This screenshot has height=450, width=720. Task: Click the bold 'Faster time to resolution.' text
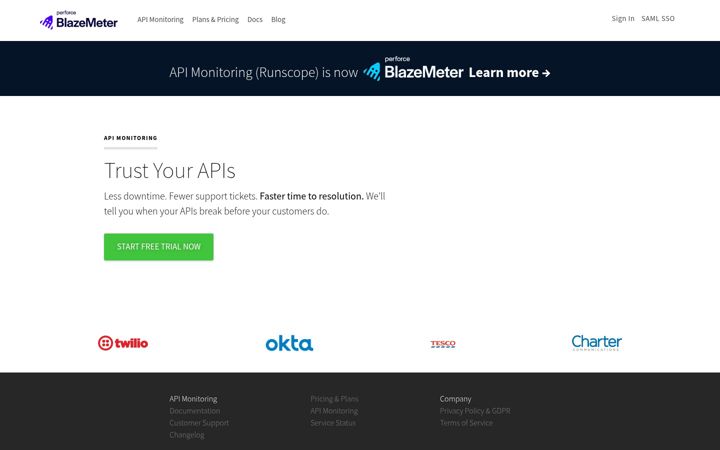click(311, 196)
